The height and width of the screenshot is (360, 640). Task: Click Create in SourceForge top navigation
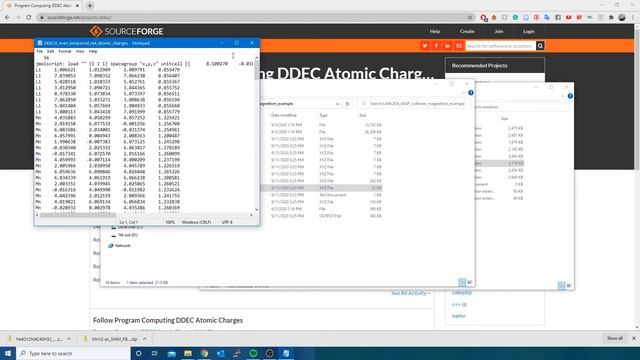467,31
